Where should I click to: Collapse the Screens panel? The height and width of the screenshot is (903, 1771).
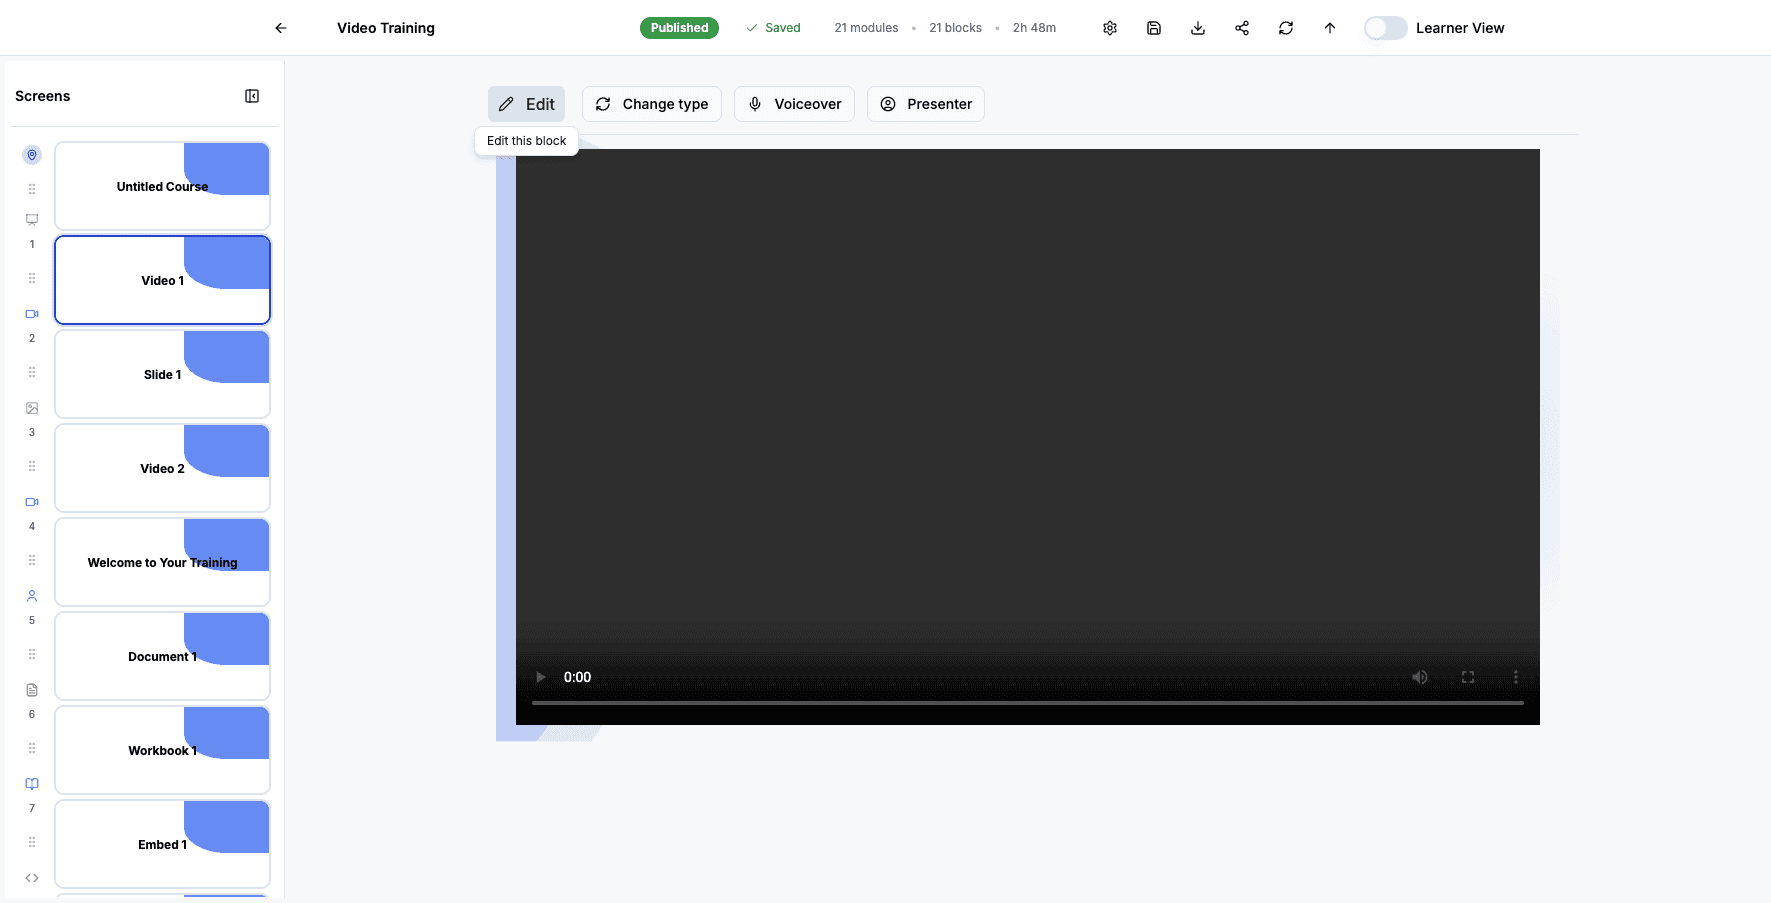(x=252, y=95)
